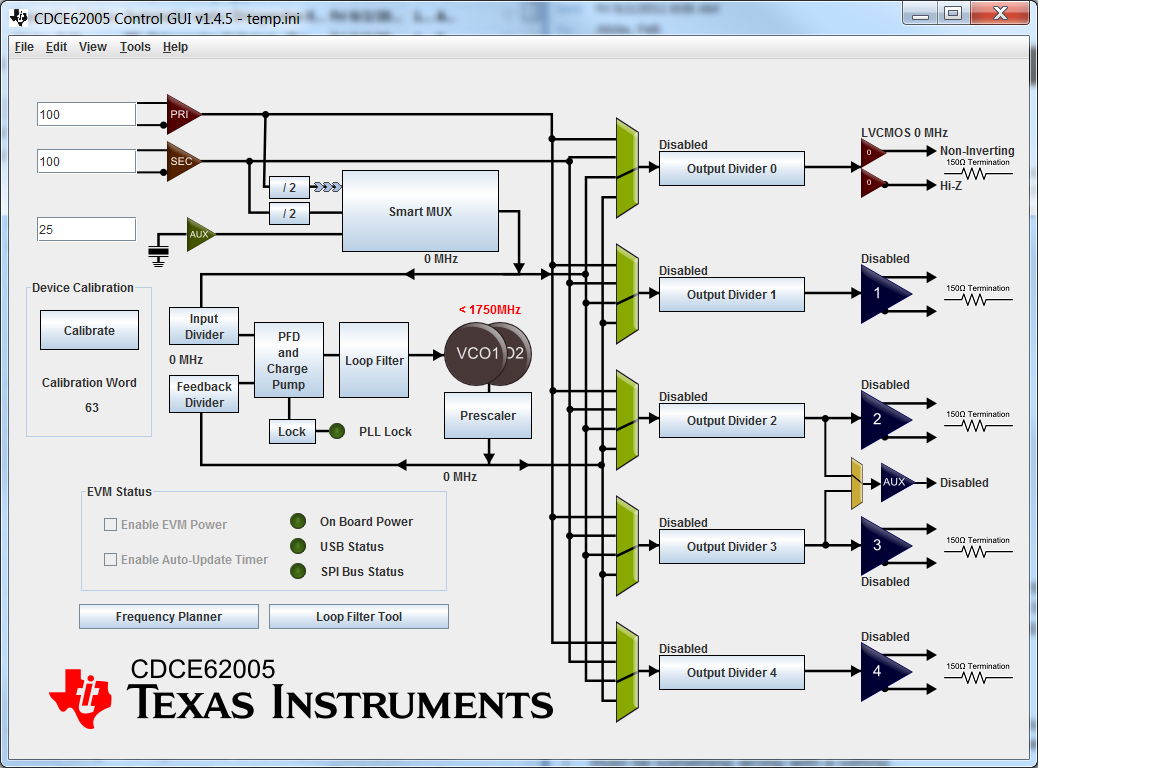The height and width of the screenshot is (768, 1152).
Task: Click the Loop Filter block
Action: (374, 360)
